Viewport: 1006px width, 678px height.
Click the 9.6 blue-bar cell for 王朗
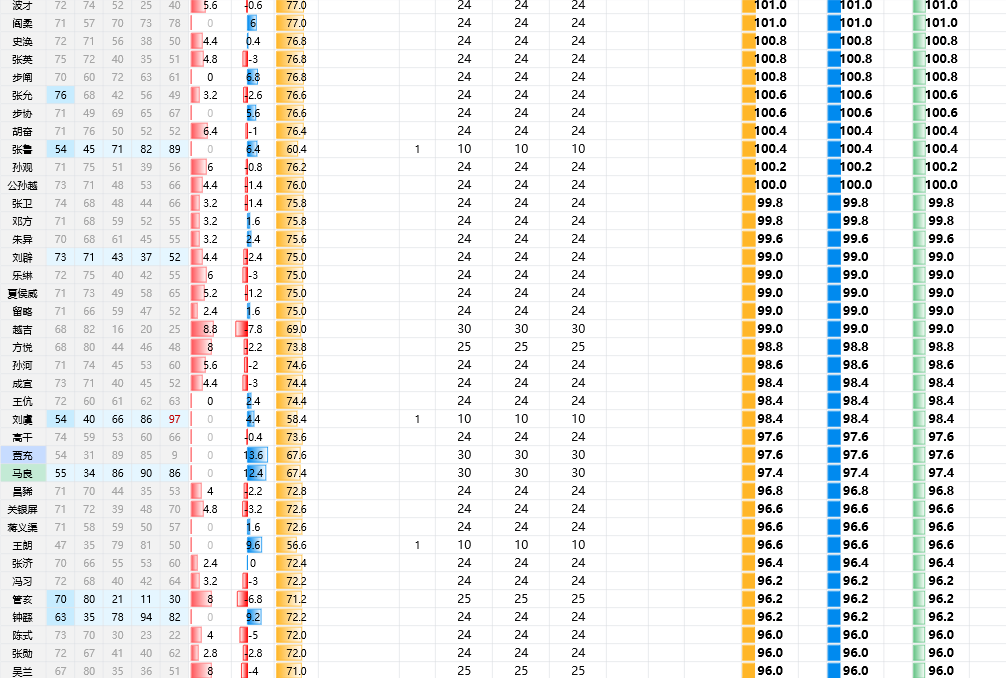pyautogui.click(x=254, y=545)
